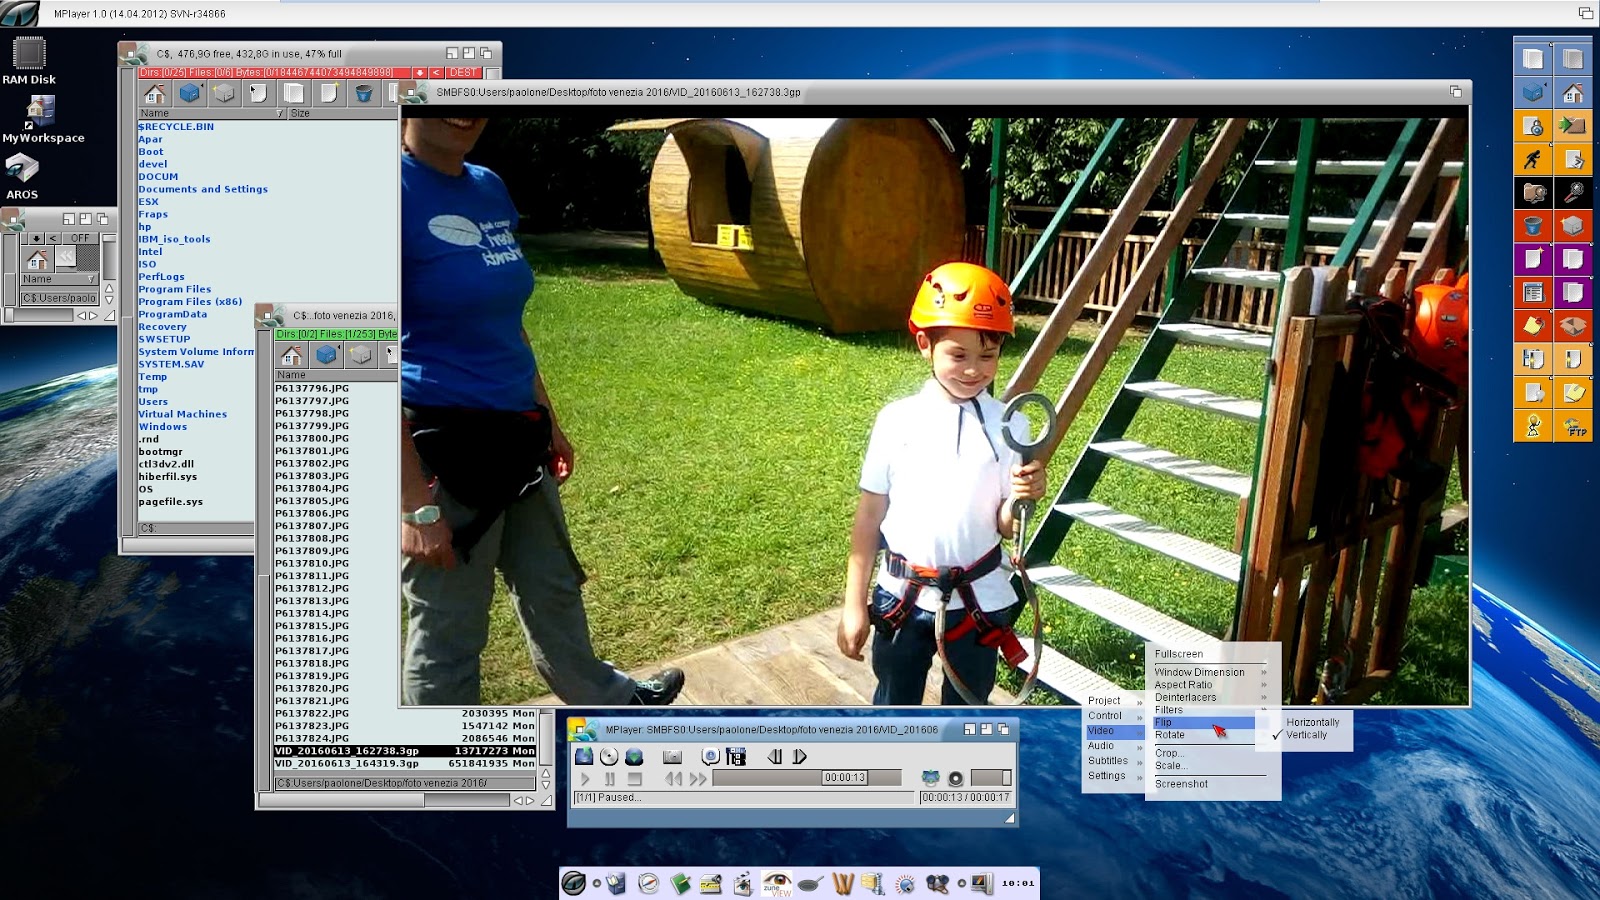This screenshot has height=900, width=1600.
Task: Open the Program Files folder in C$ list
Action: 175,289
